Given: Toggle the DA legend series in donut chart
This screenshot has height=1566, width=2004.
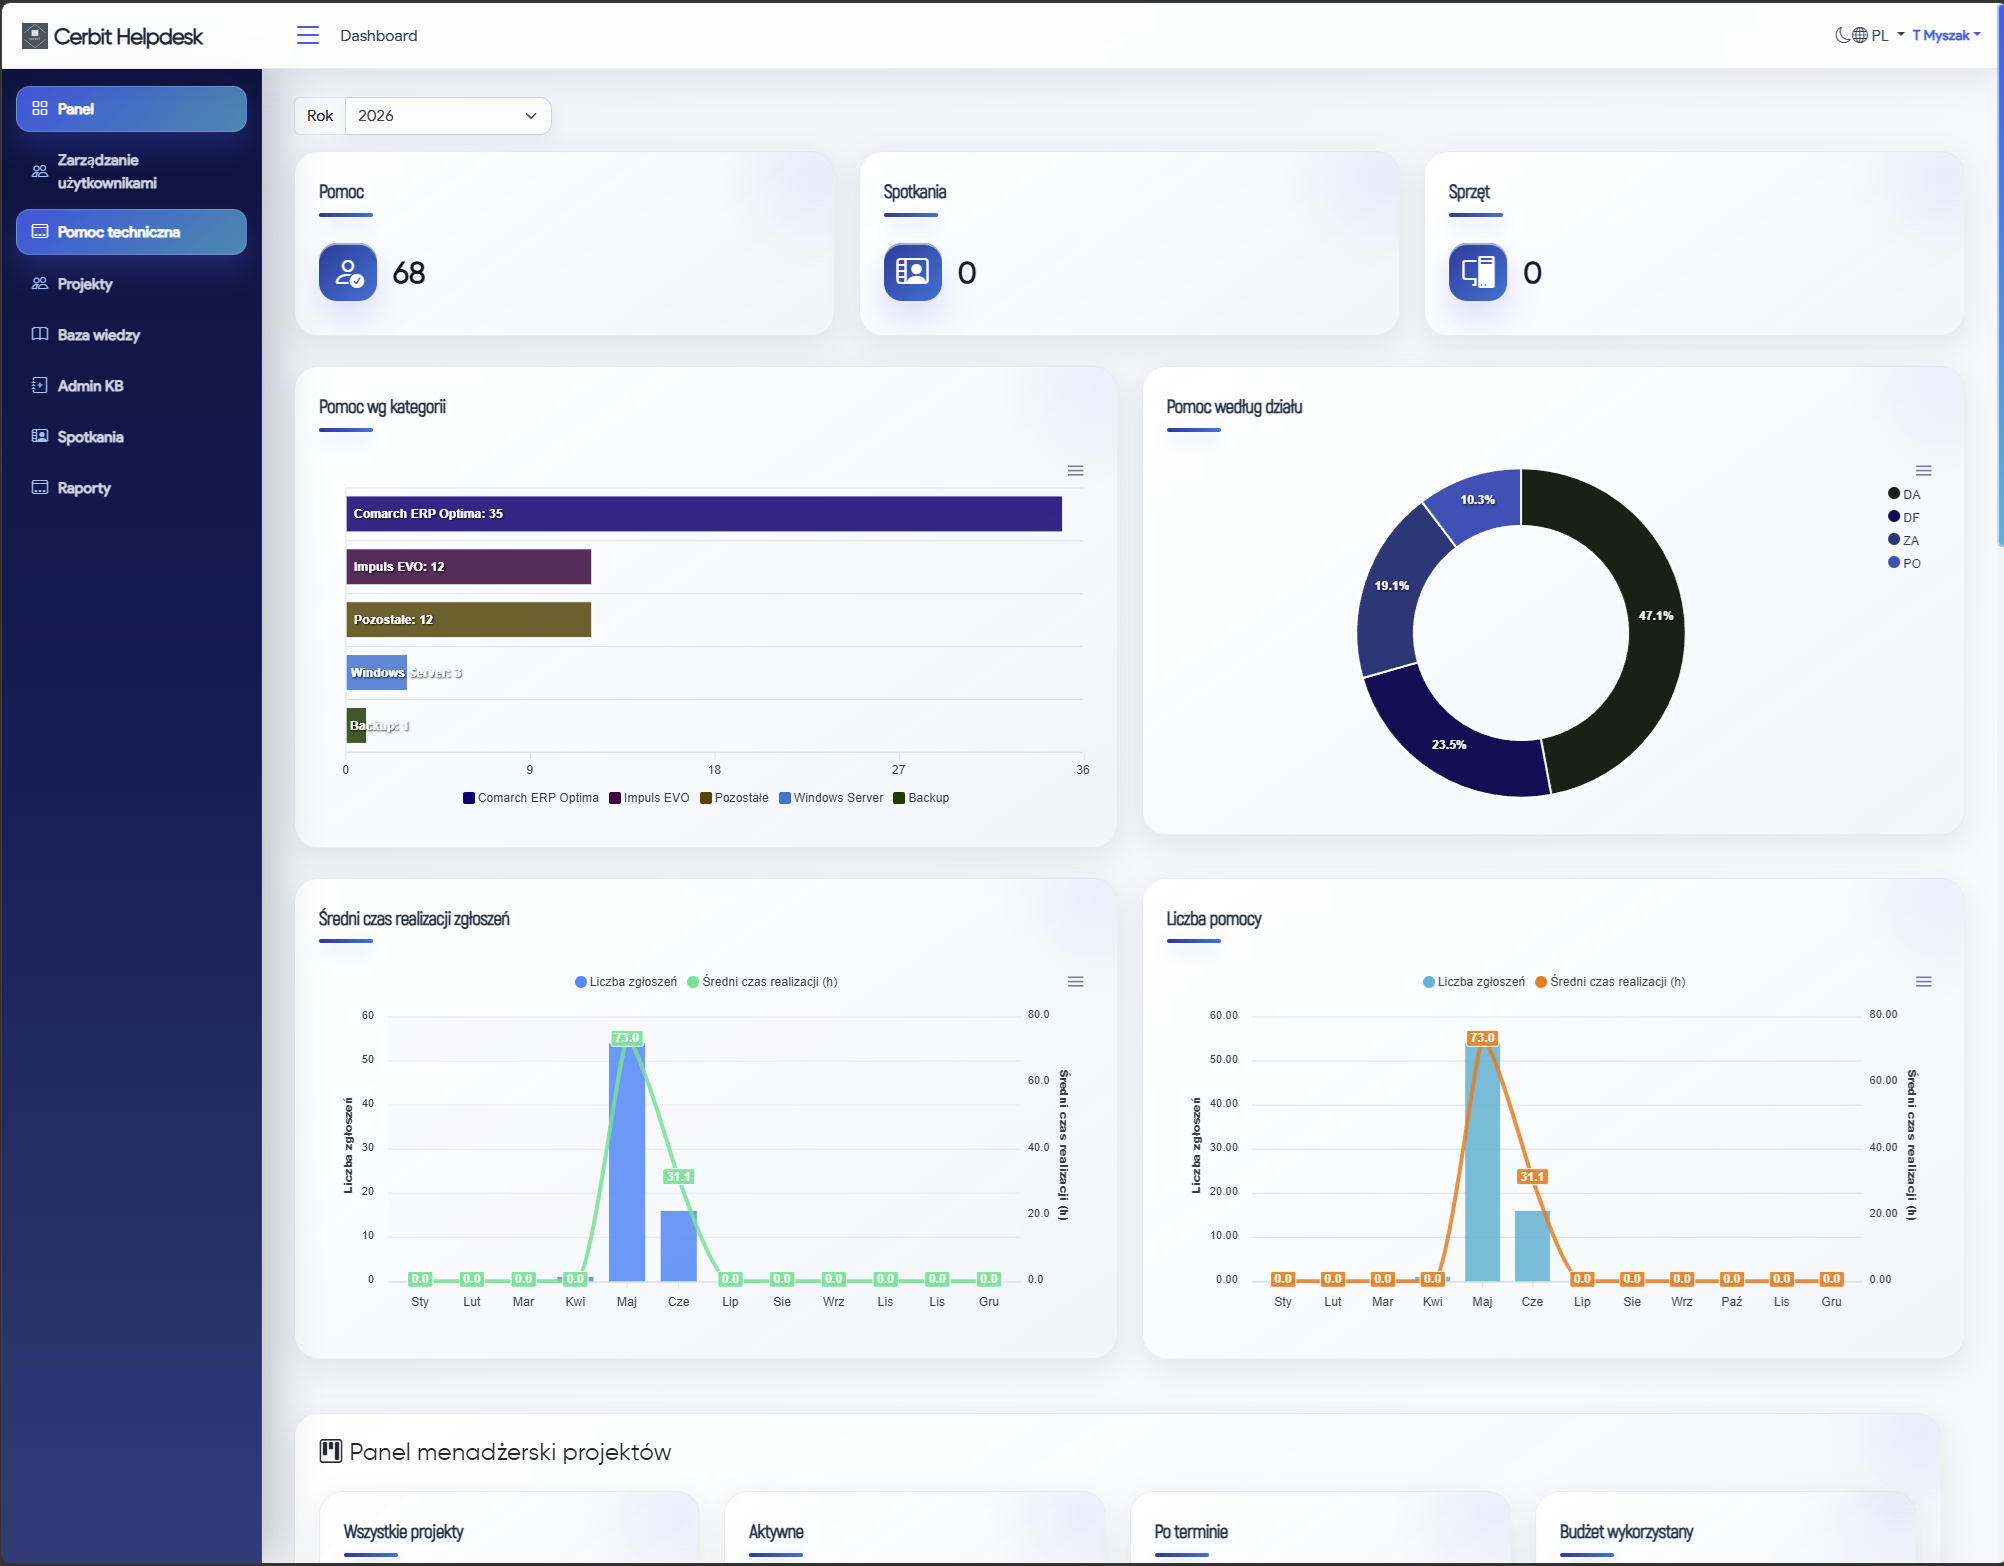Looking at the screenshot, I should [1904, 494].
